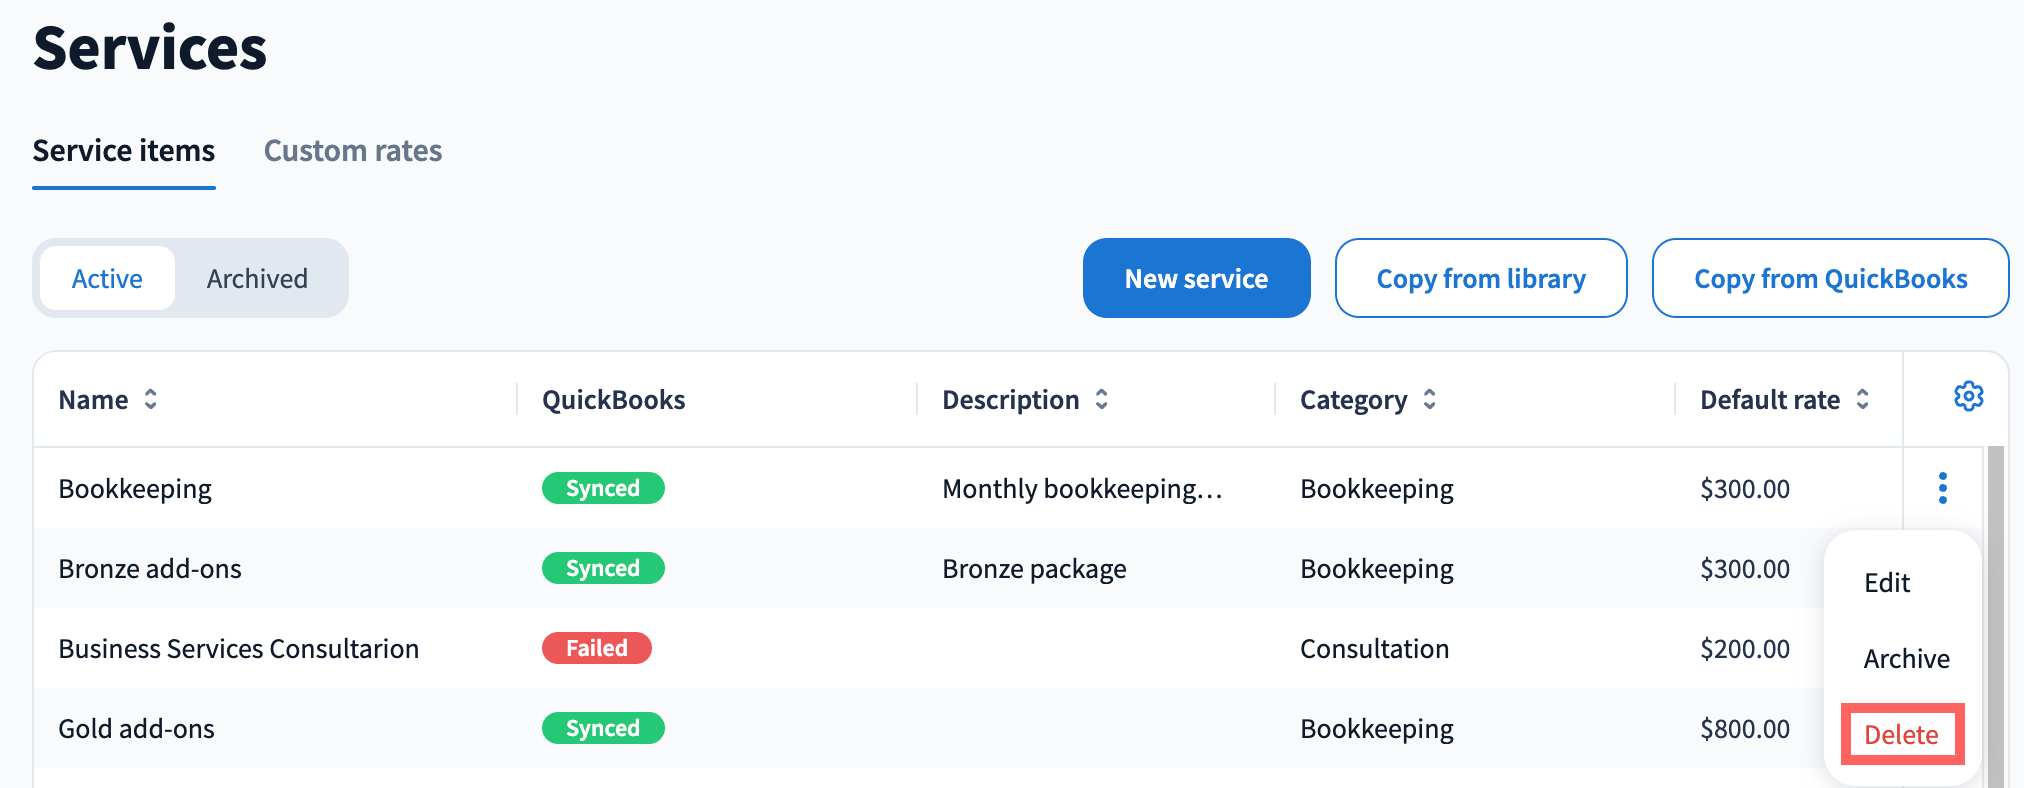
Task: Click the Synced badge for Gold add-ons
Action: click(602, 728)
